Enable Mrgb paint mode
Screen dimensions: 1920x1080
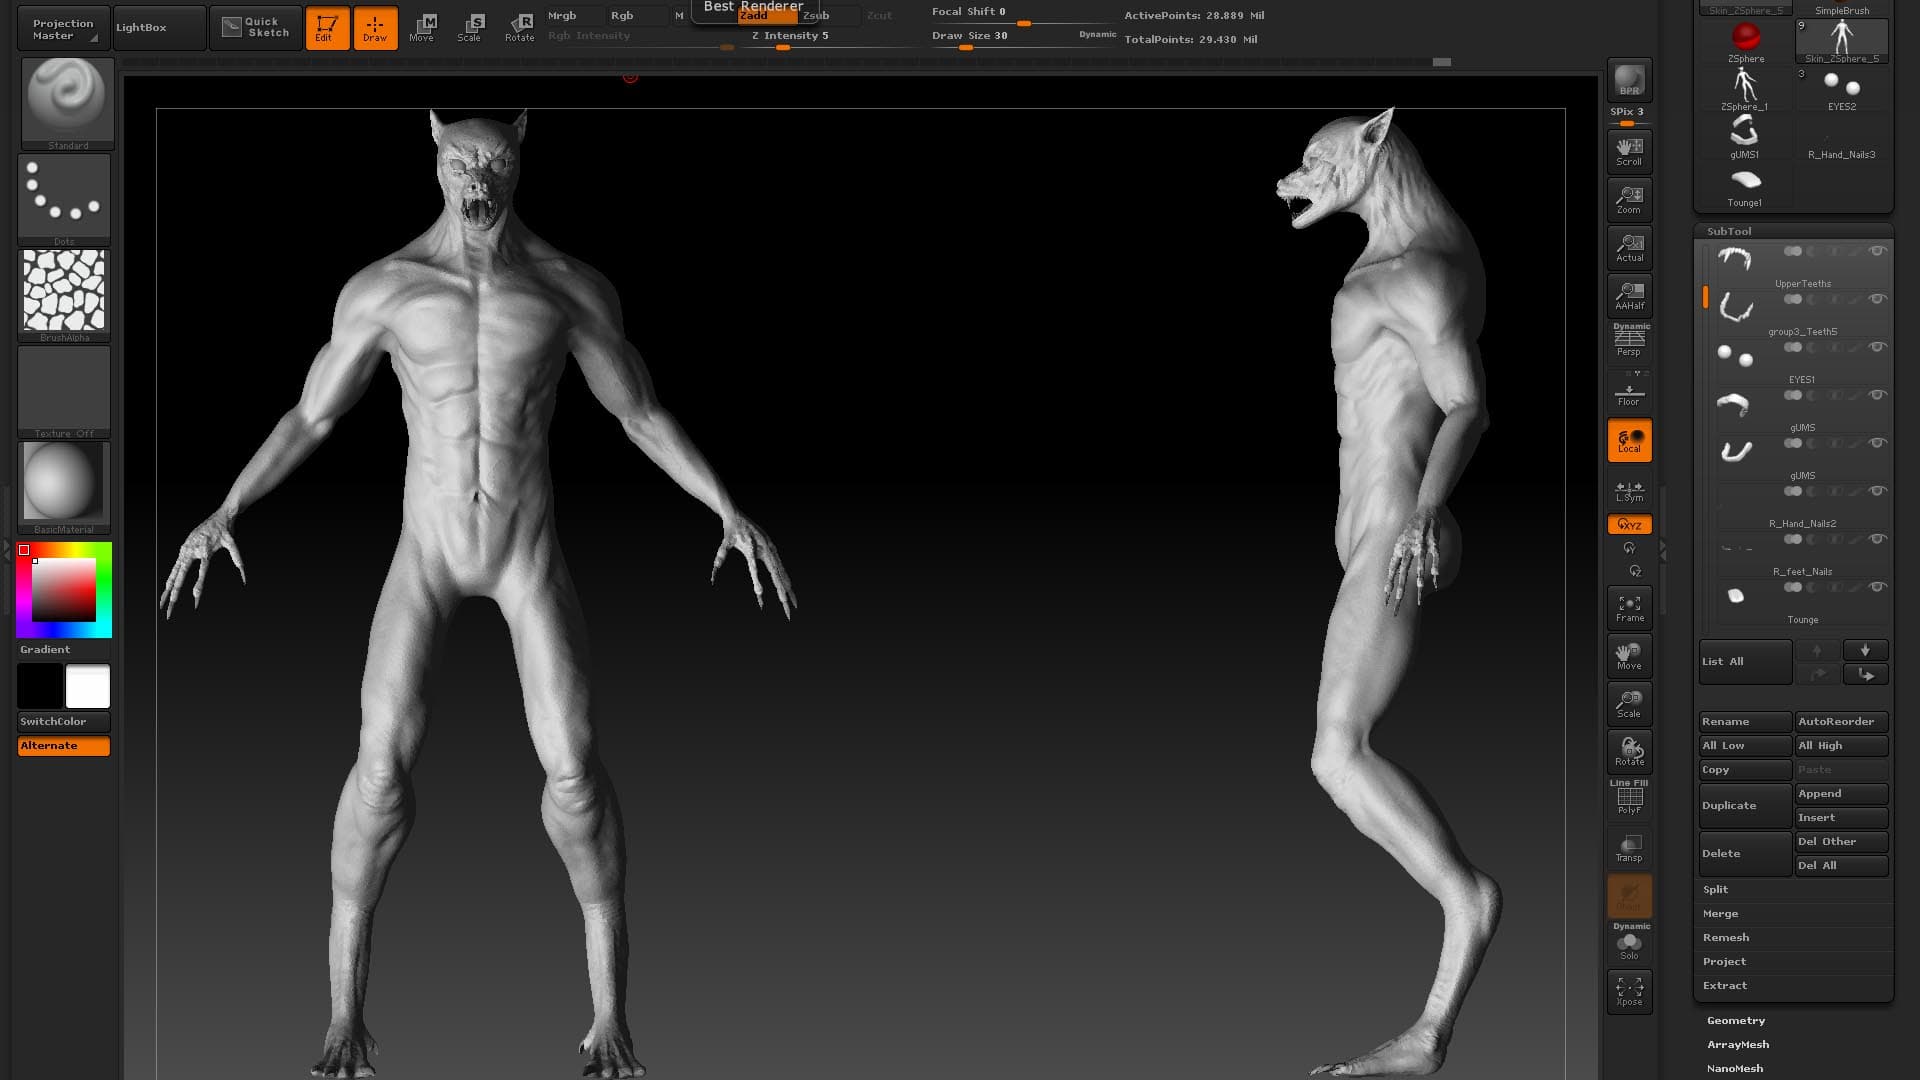(x=574, y=15)
